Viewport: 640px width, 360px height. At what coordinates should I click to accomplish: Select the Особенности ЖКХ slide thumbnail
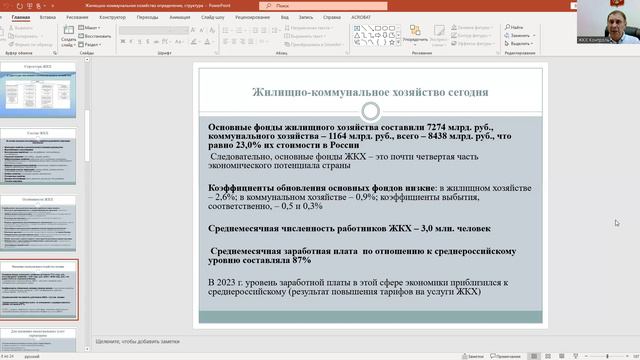38,223
